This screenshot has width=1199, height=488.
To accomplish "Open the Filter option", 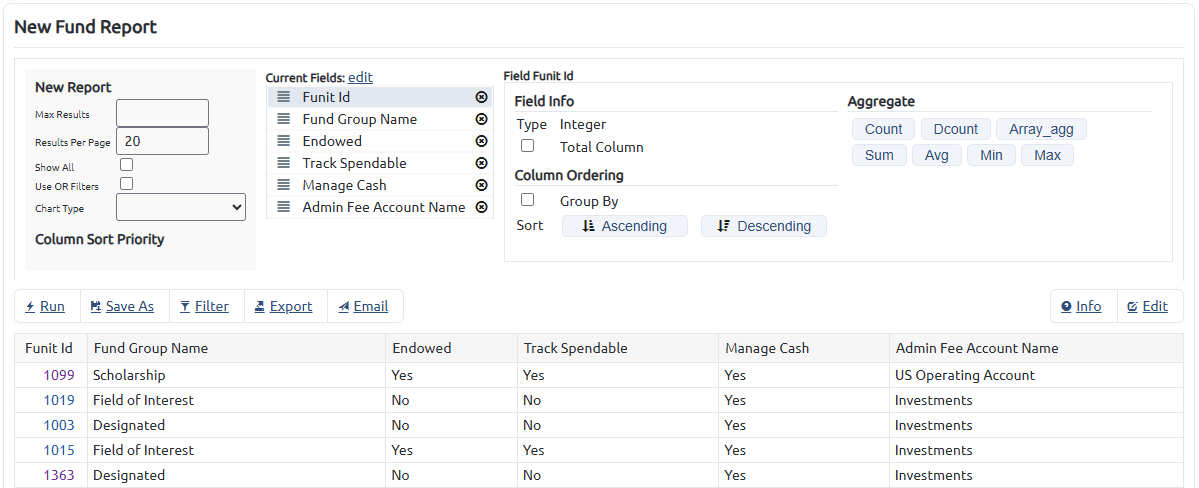I will click(x=205, y=307).
